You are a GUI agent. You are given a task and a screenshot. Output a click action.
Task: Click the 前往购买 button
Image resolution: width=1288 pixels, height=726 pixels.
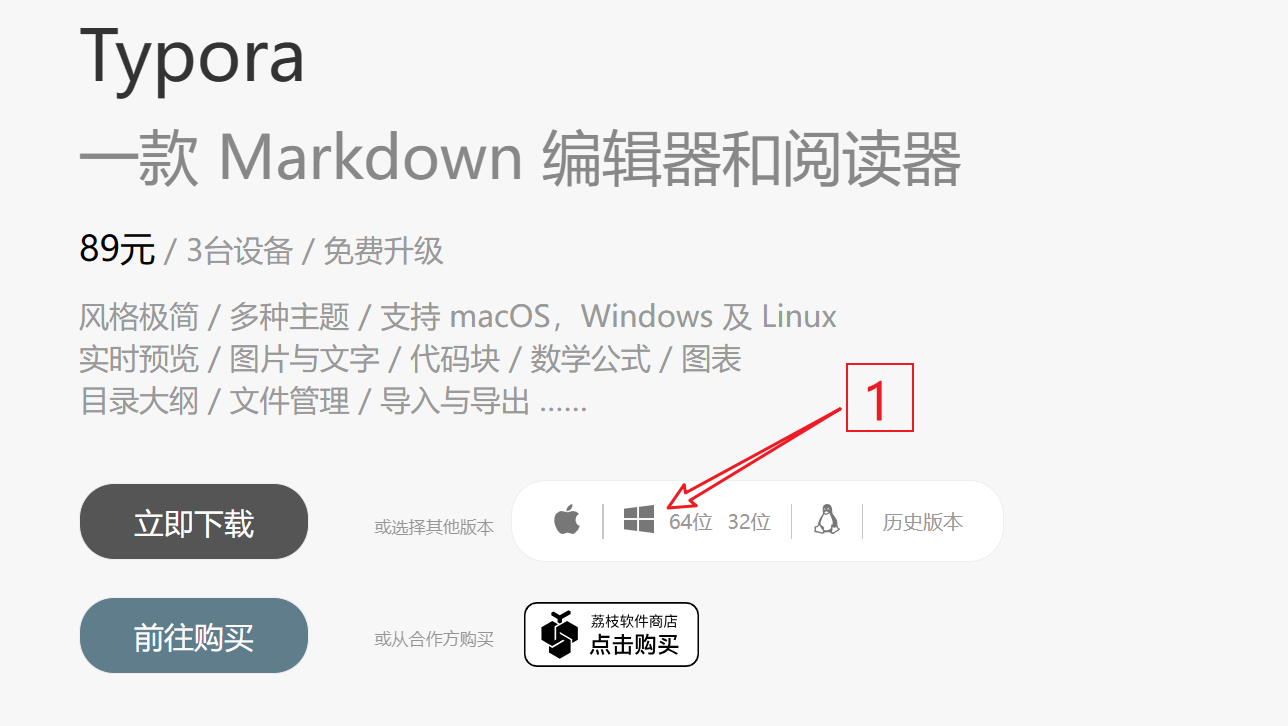[x=194, y=636]
